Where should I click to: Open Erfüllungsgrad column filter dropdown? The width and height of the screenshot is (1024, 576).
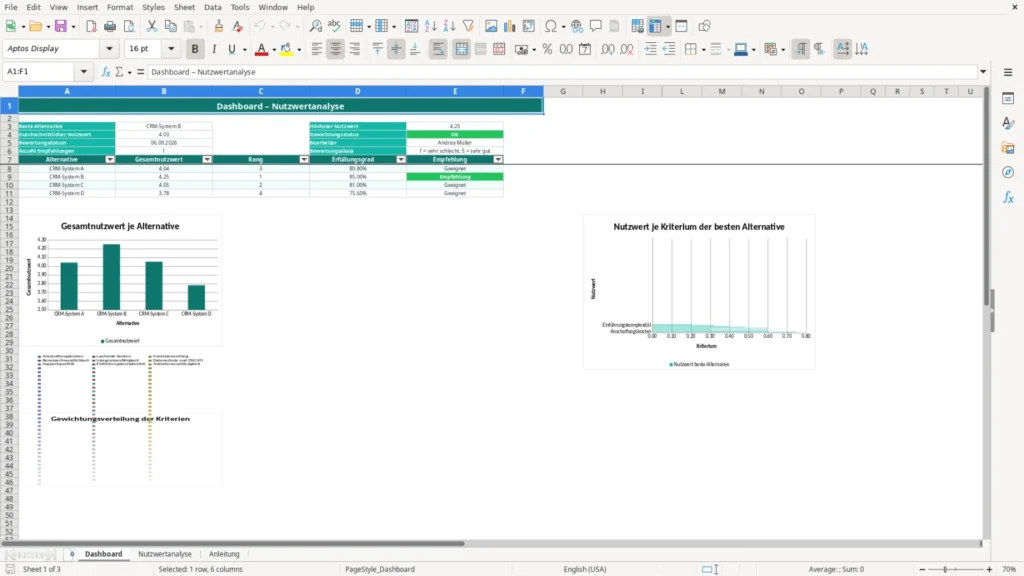pyautogui.click(x=401, y=159)
